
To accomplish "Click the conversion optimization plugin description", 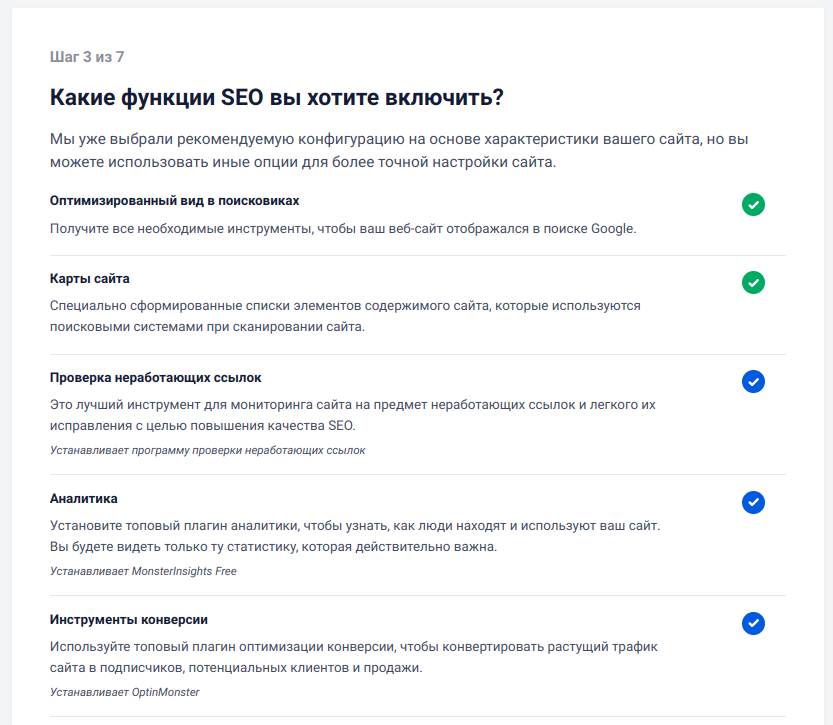I will tap(353, 657).
